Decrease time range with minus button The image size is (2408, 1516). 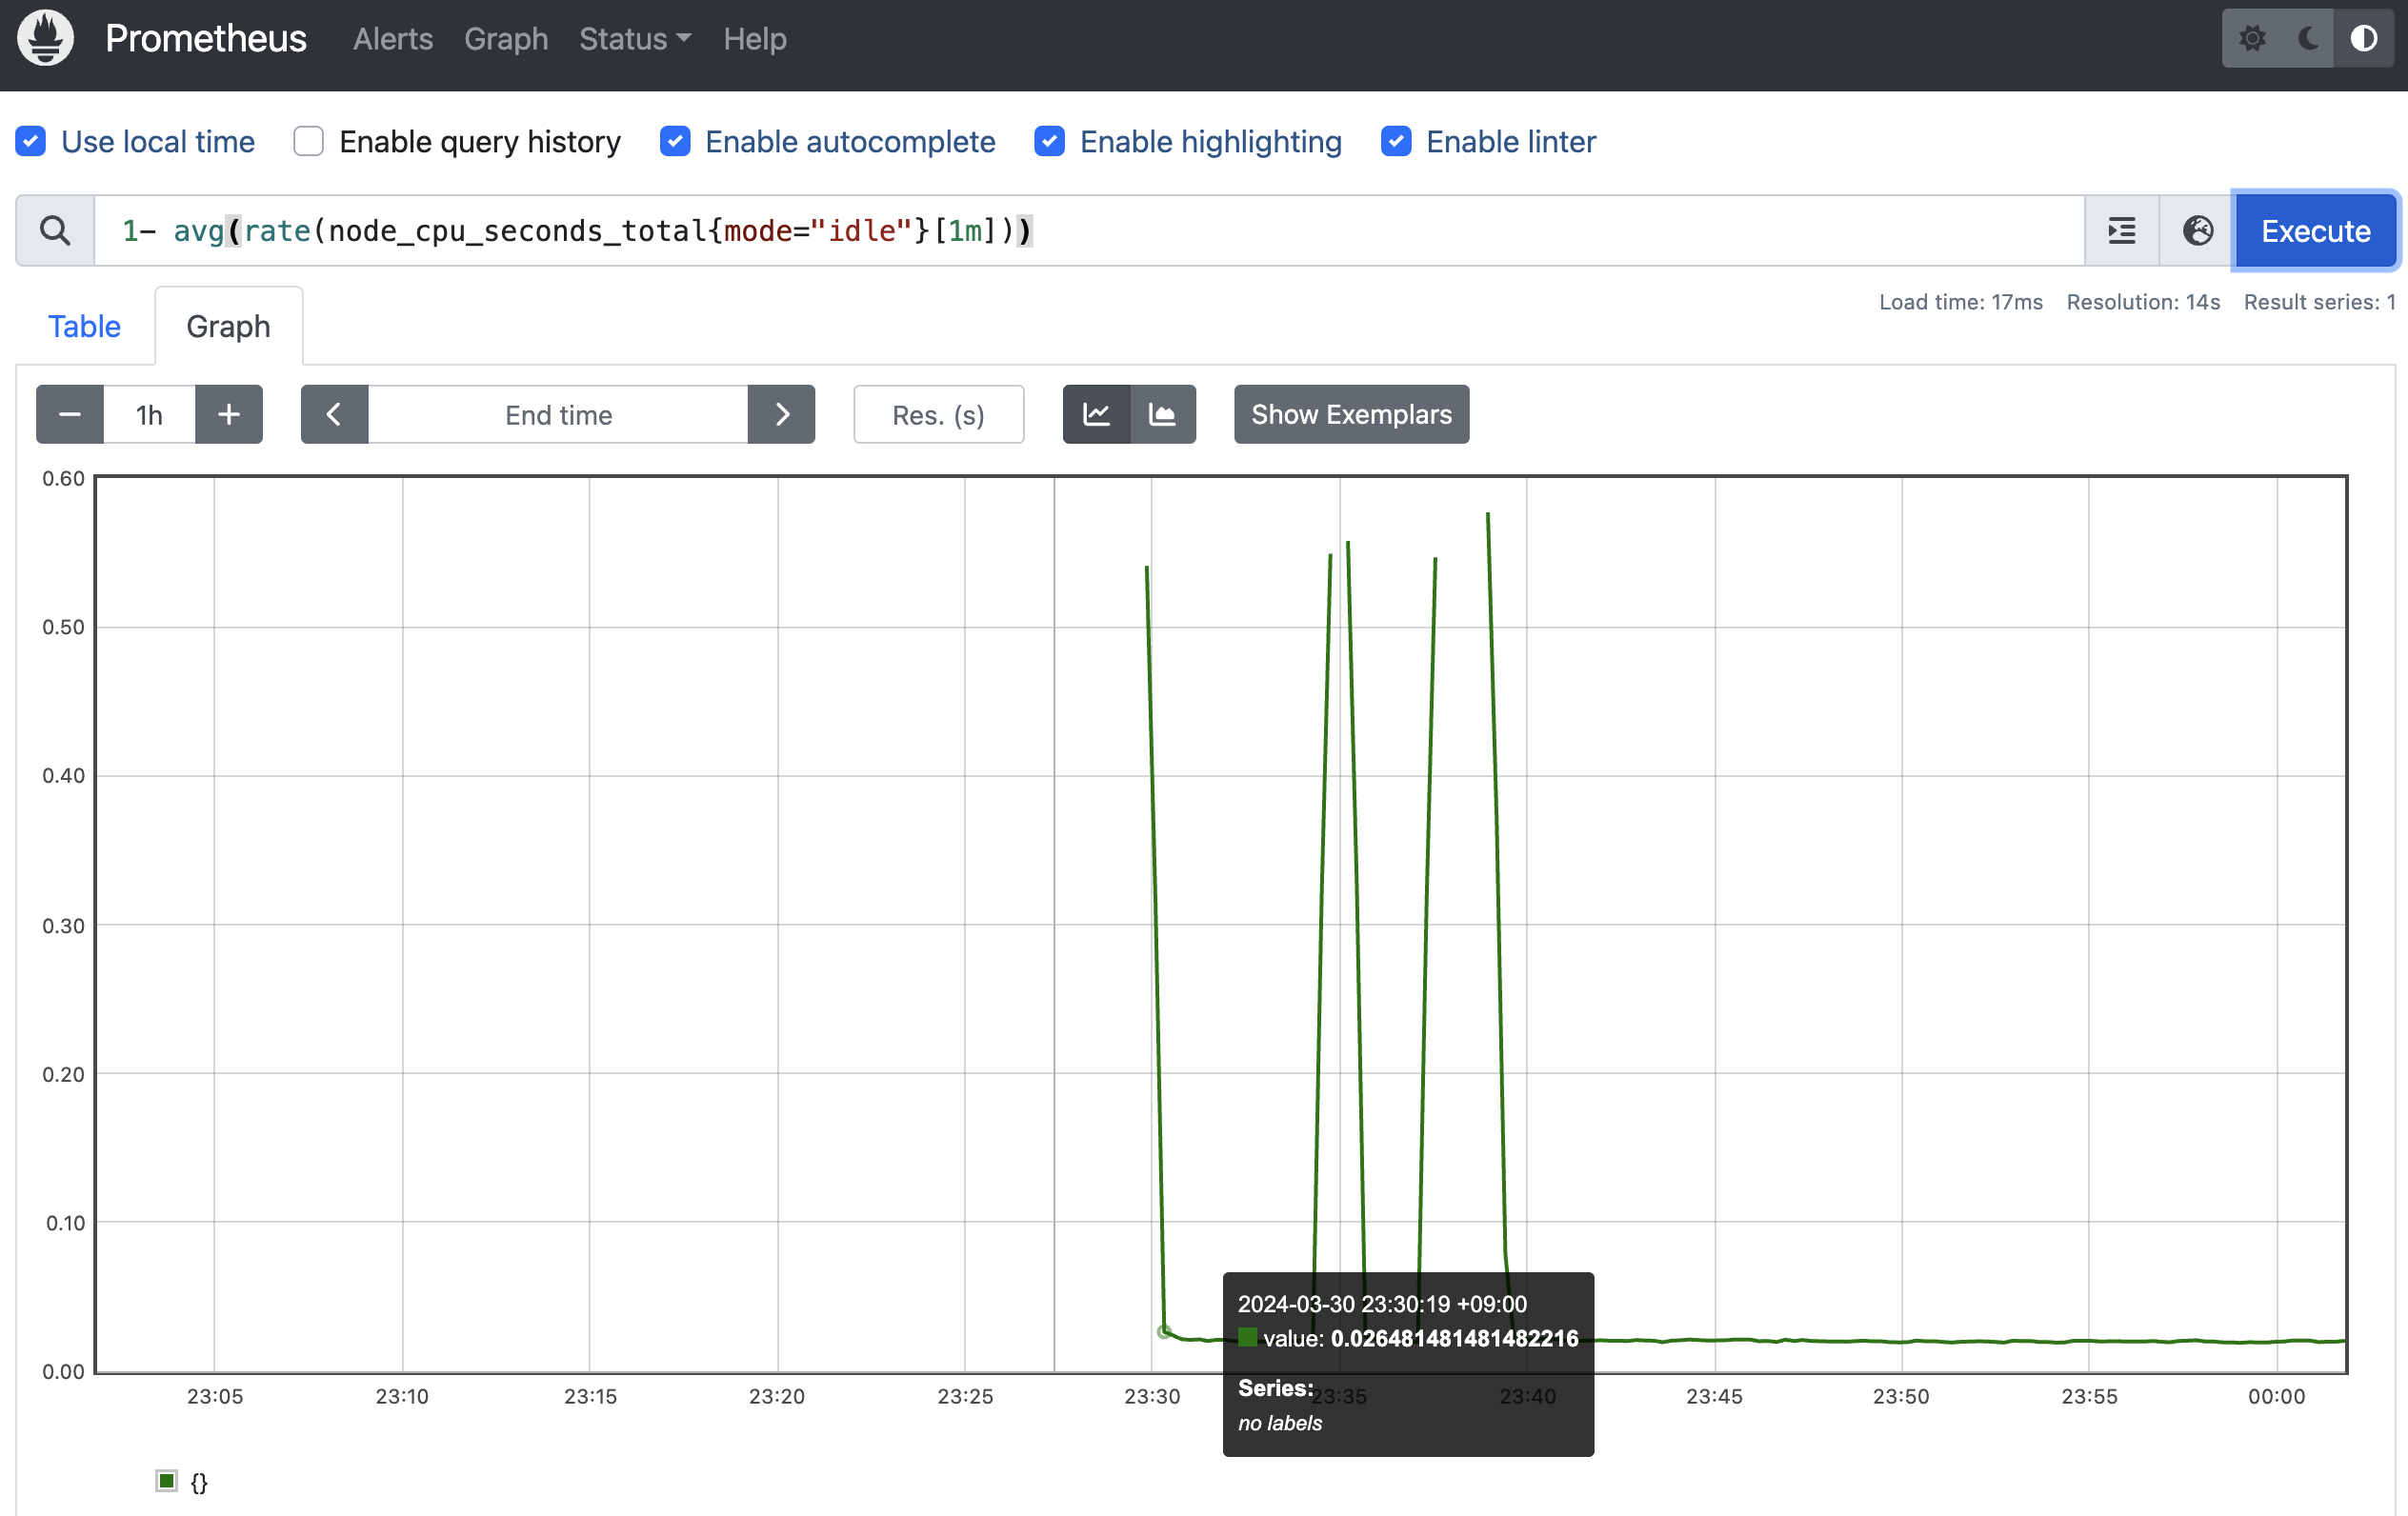[x=69, y=414]
